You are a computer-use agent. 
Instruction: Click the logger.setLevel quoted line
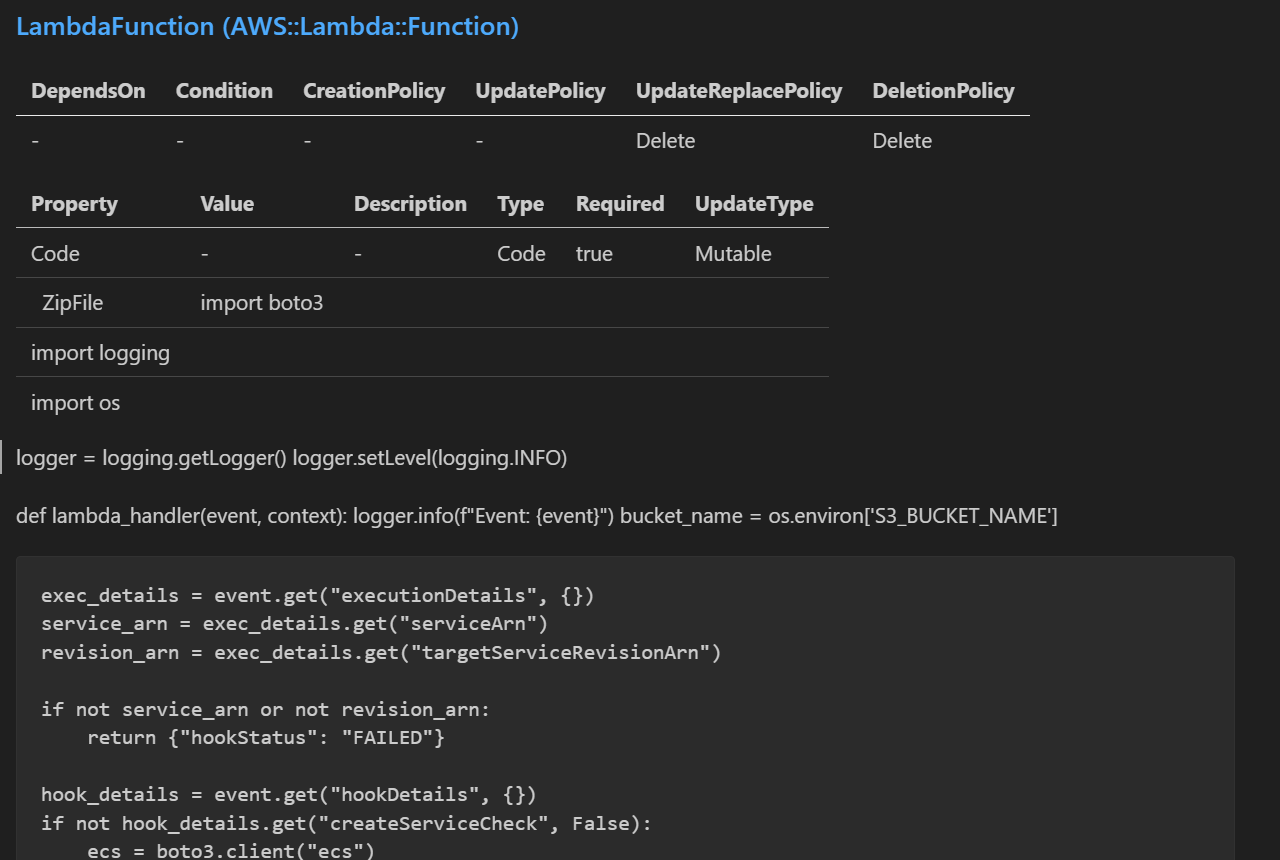click(x=292, y=458)
